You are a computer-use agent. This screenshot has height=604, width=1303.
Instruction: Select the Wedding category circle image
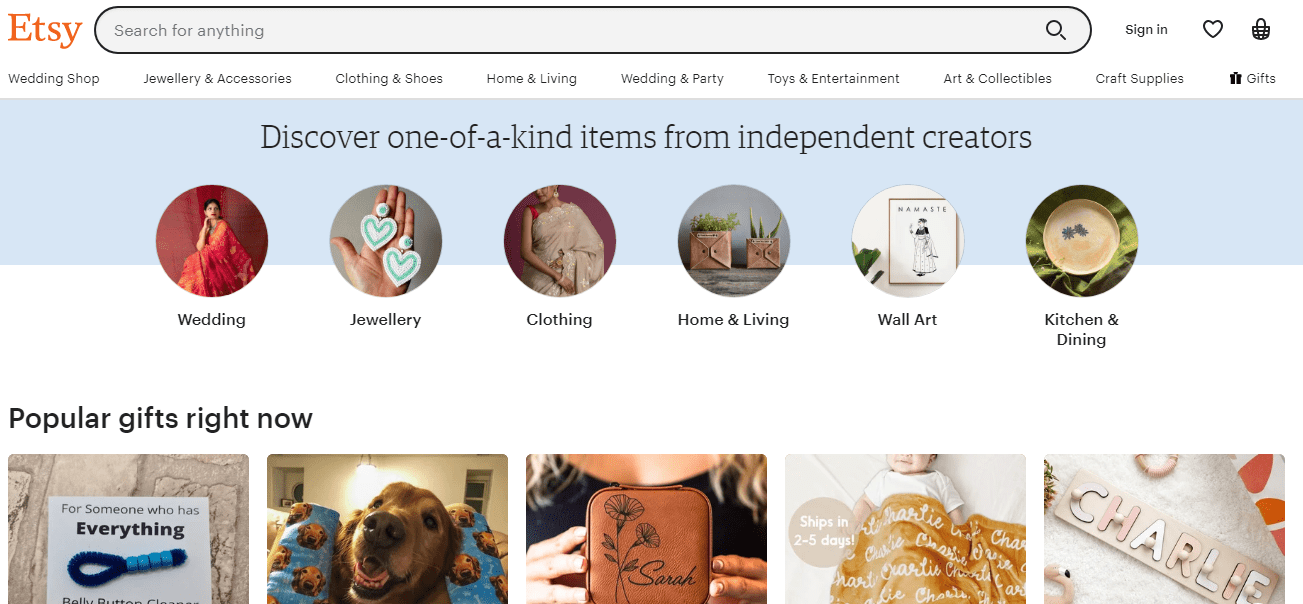212,241
